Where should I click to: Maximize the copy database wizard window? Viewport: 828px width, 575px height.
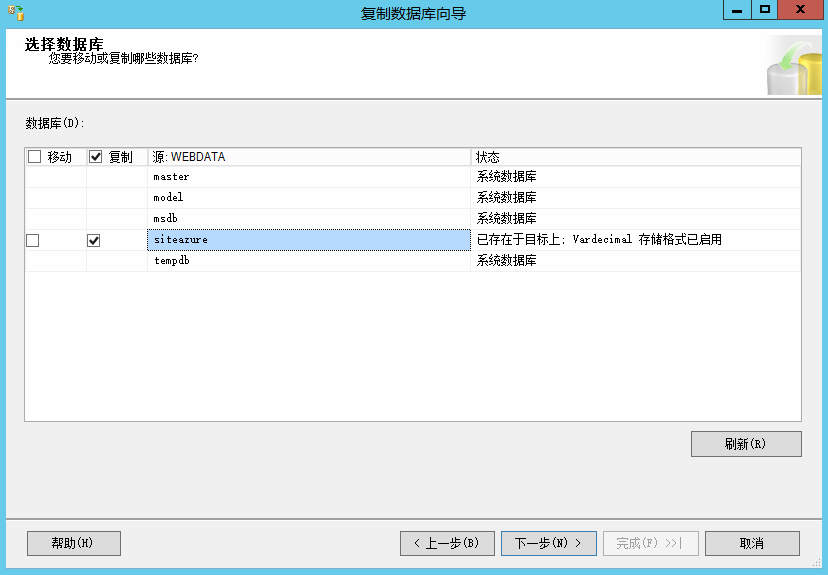(765, 10)
